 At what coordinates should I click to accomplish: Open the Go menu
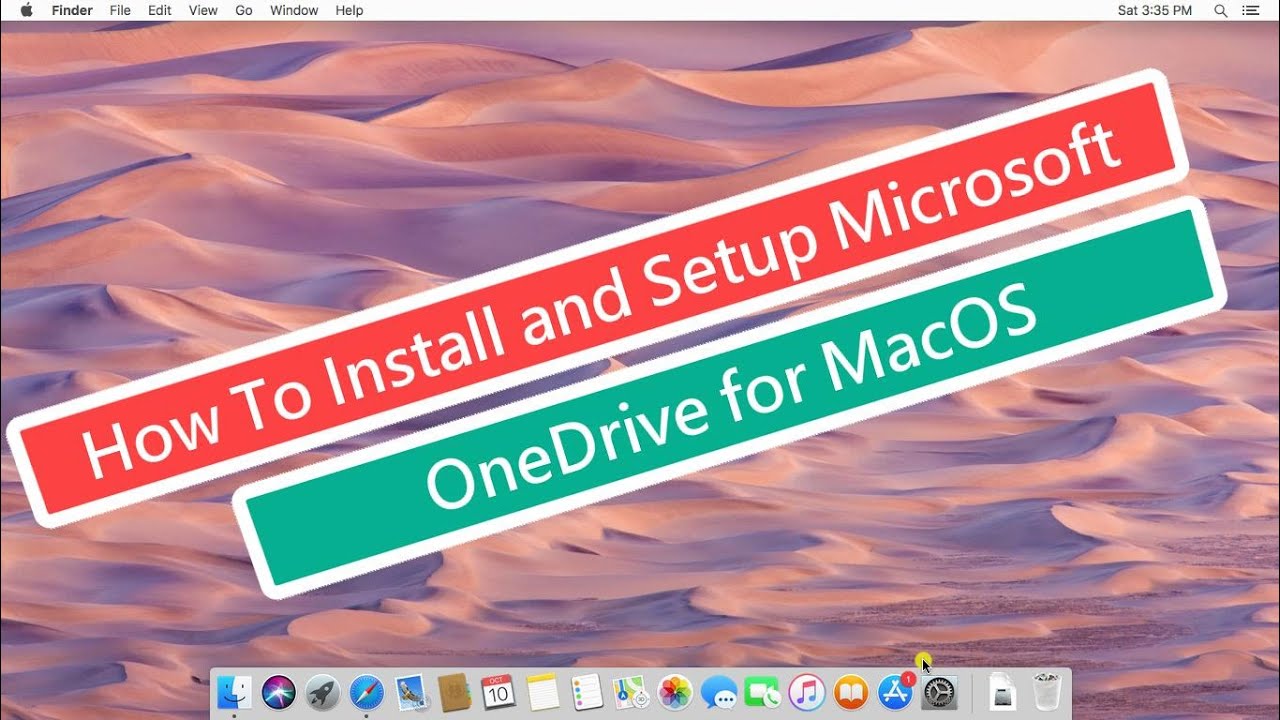[244, 10]
